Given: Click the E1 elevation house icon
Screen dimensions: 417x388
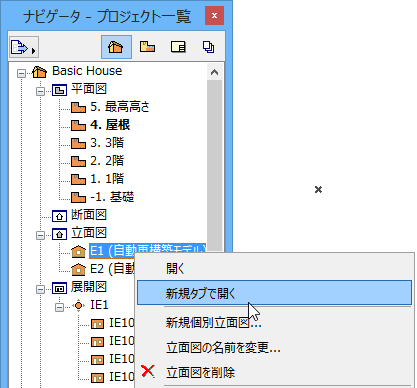Looking at the screenshot, I should [78, 251].
